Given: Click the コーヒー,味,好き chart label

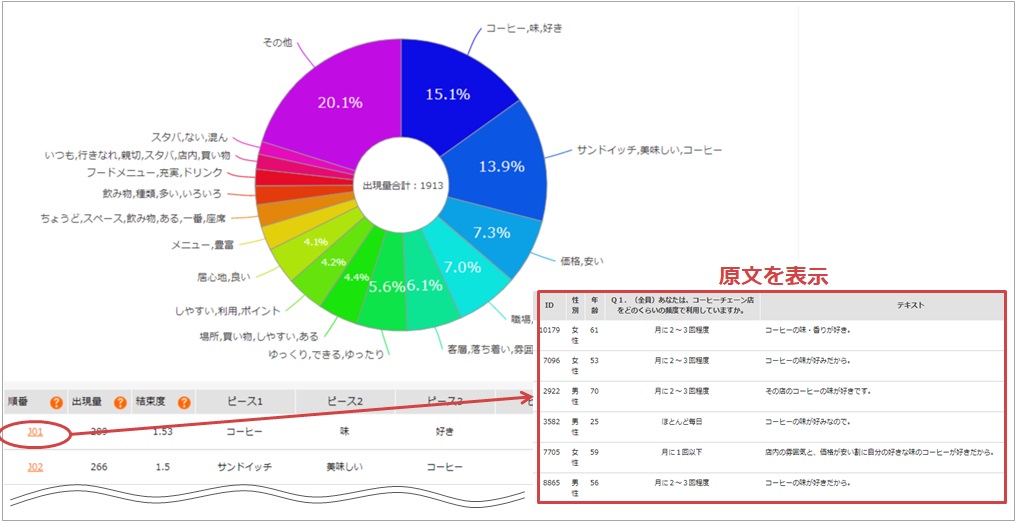Looking at the screenshot, I should (524, 29).
